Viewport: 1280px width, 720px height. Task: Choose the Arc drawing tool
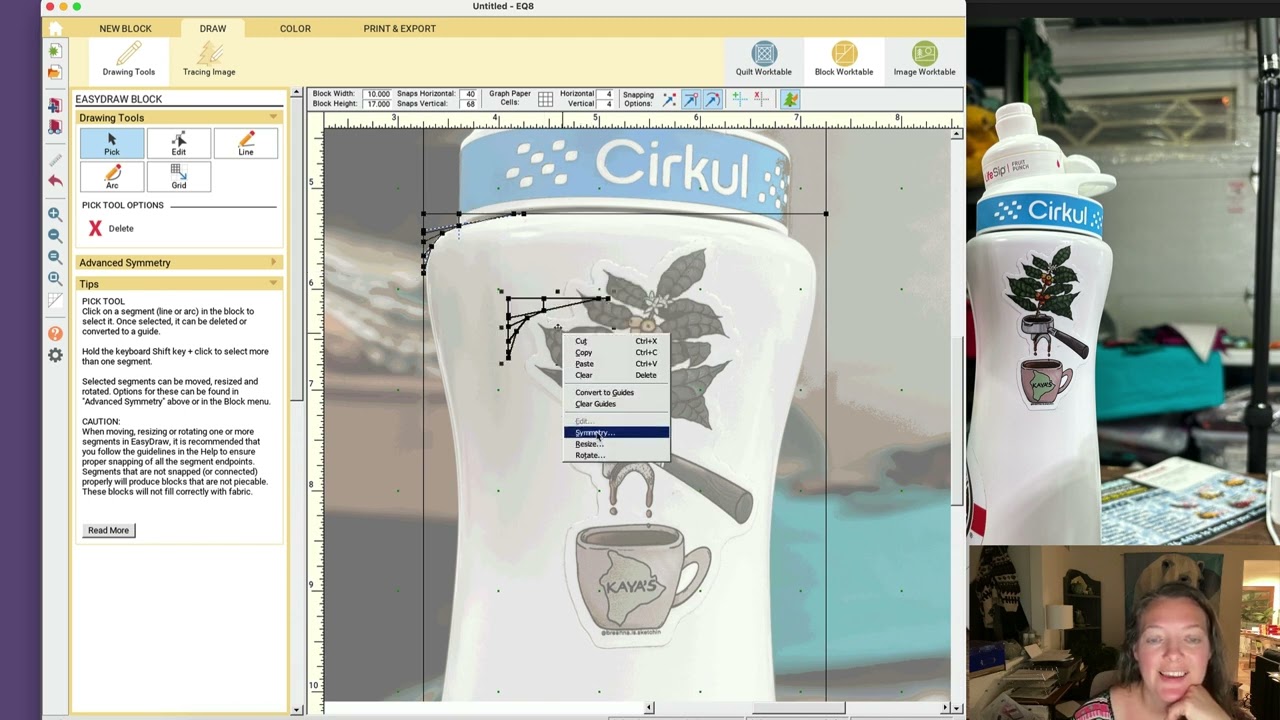pyautogui.click(x=112, y=177)
